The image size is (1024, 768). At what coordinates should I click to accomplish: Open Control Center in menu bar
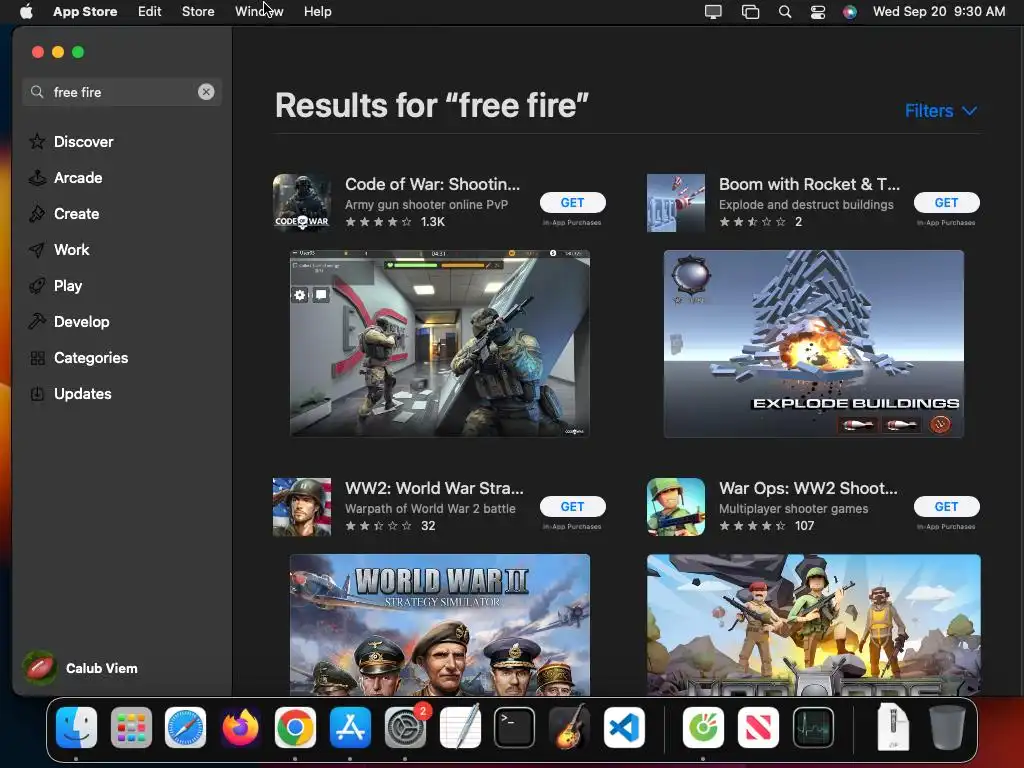click(818, 11)
